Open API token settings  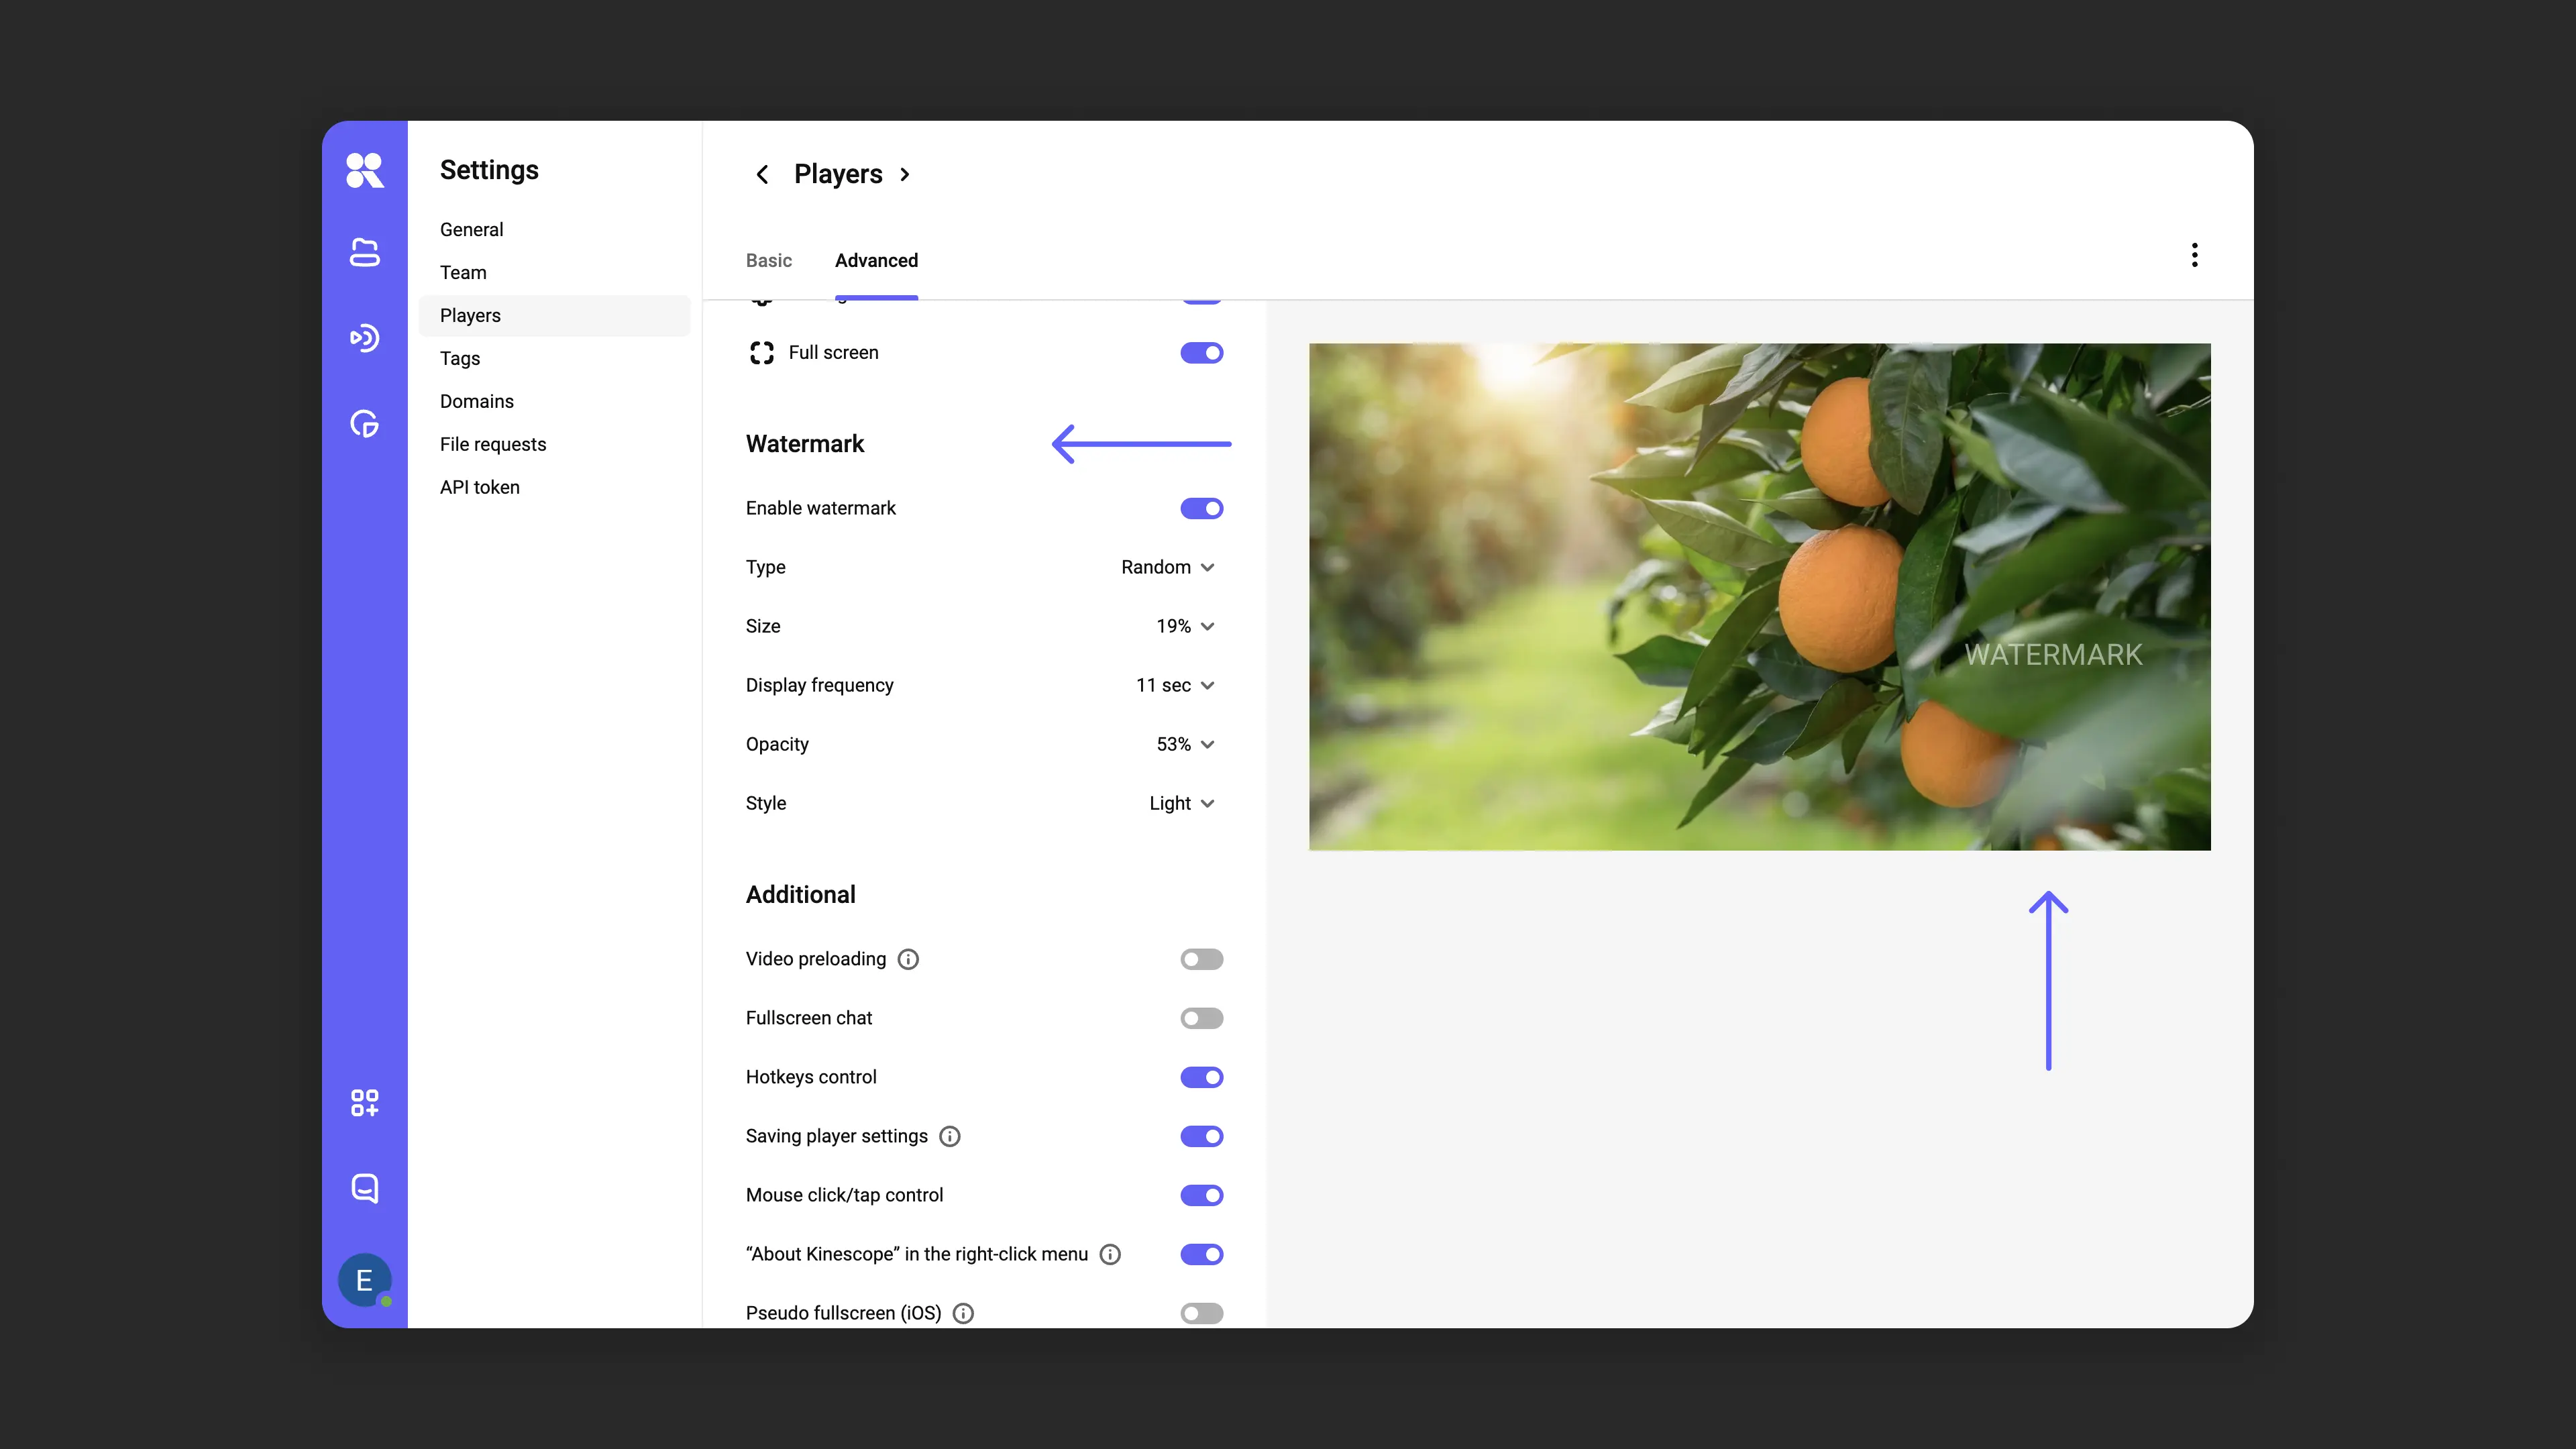[554, 488]
